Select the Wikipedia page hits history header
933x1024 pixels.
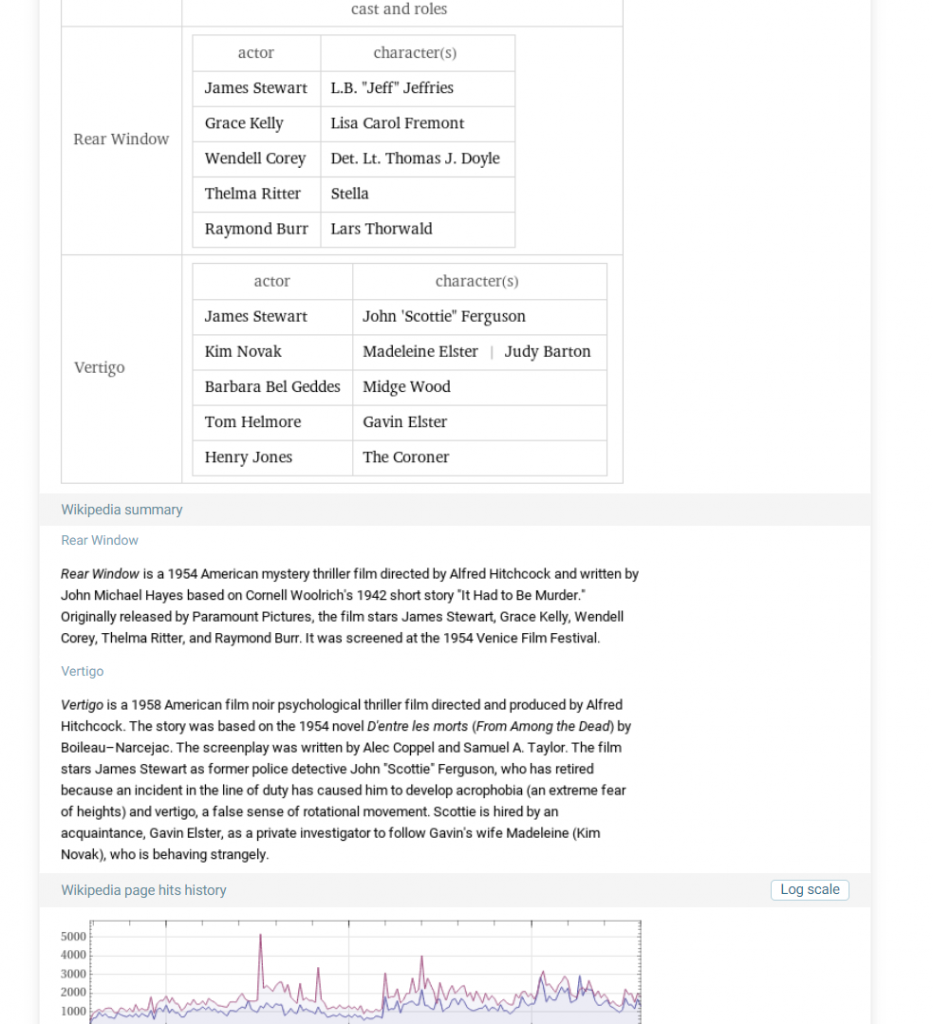click(x=144, y=890)
